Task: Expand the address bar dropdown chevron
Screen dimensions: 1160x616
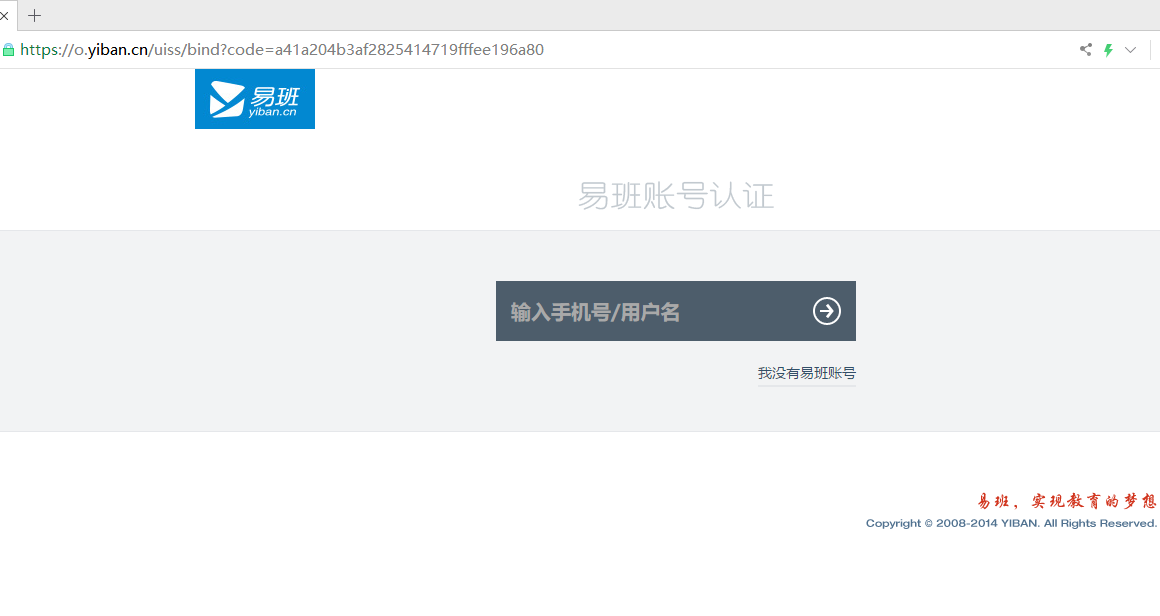Action: coord(1130,50)
